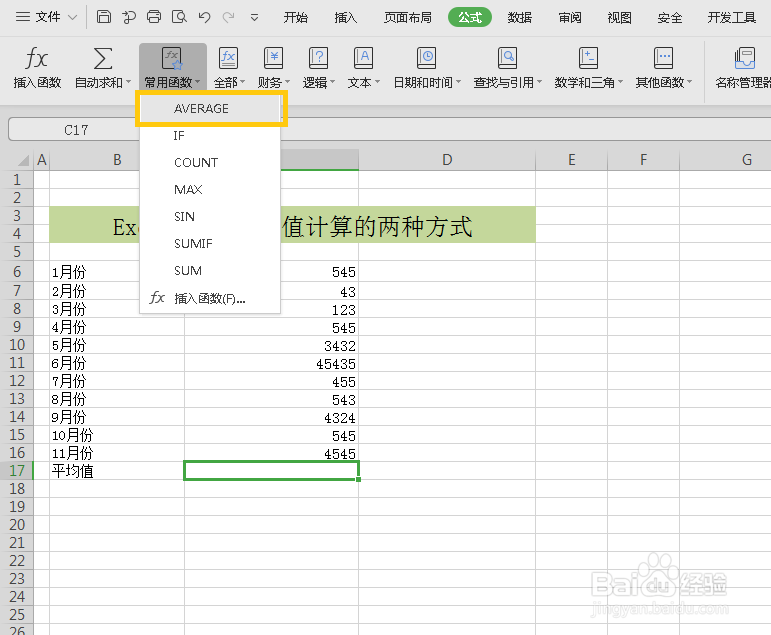
Task: Switch to the 安全 Security tab
Action: (x=670, y=18)
